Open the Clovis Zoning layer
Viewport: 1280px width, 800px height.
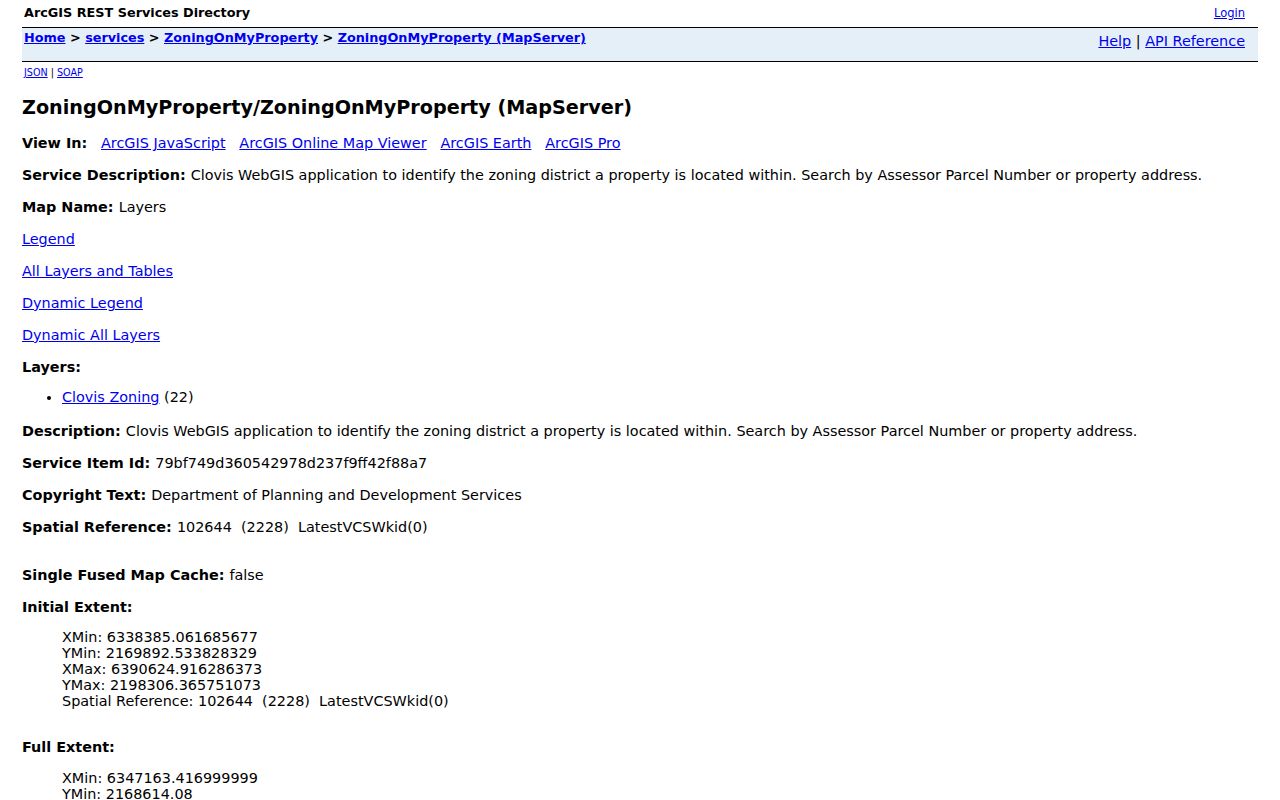(110, 397)
